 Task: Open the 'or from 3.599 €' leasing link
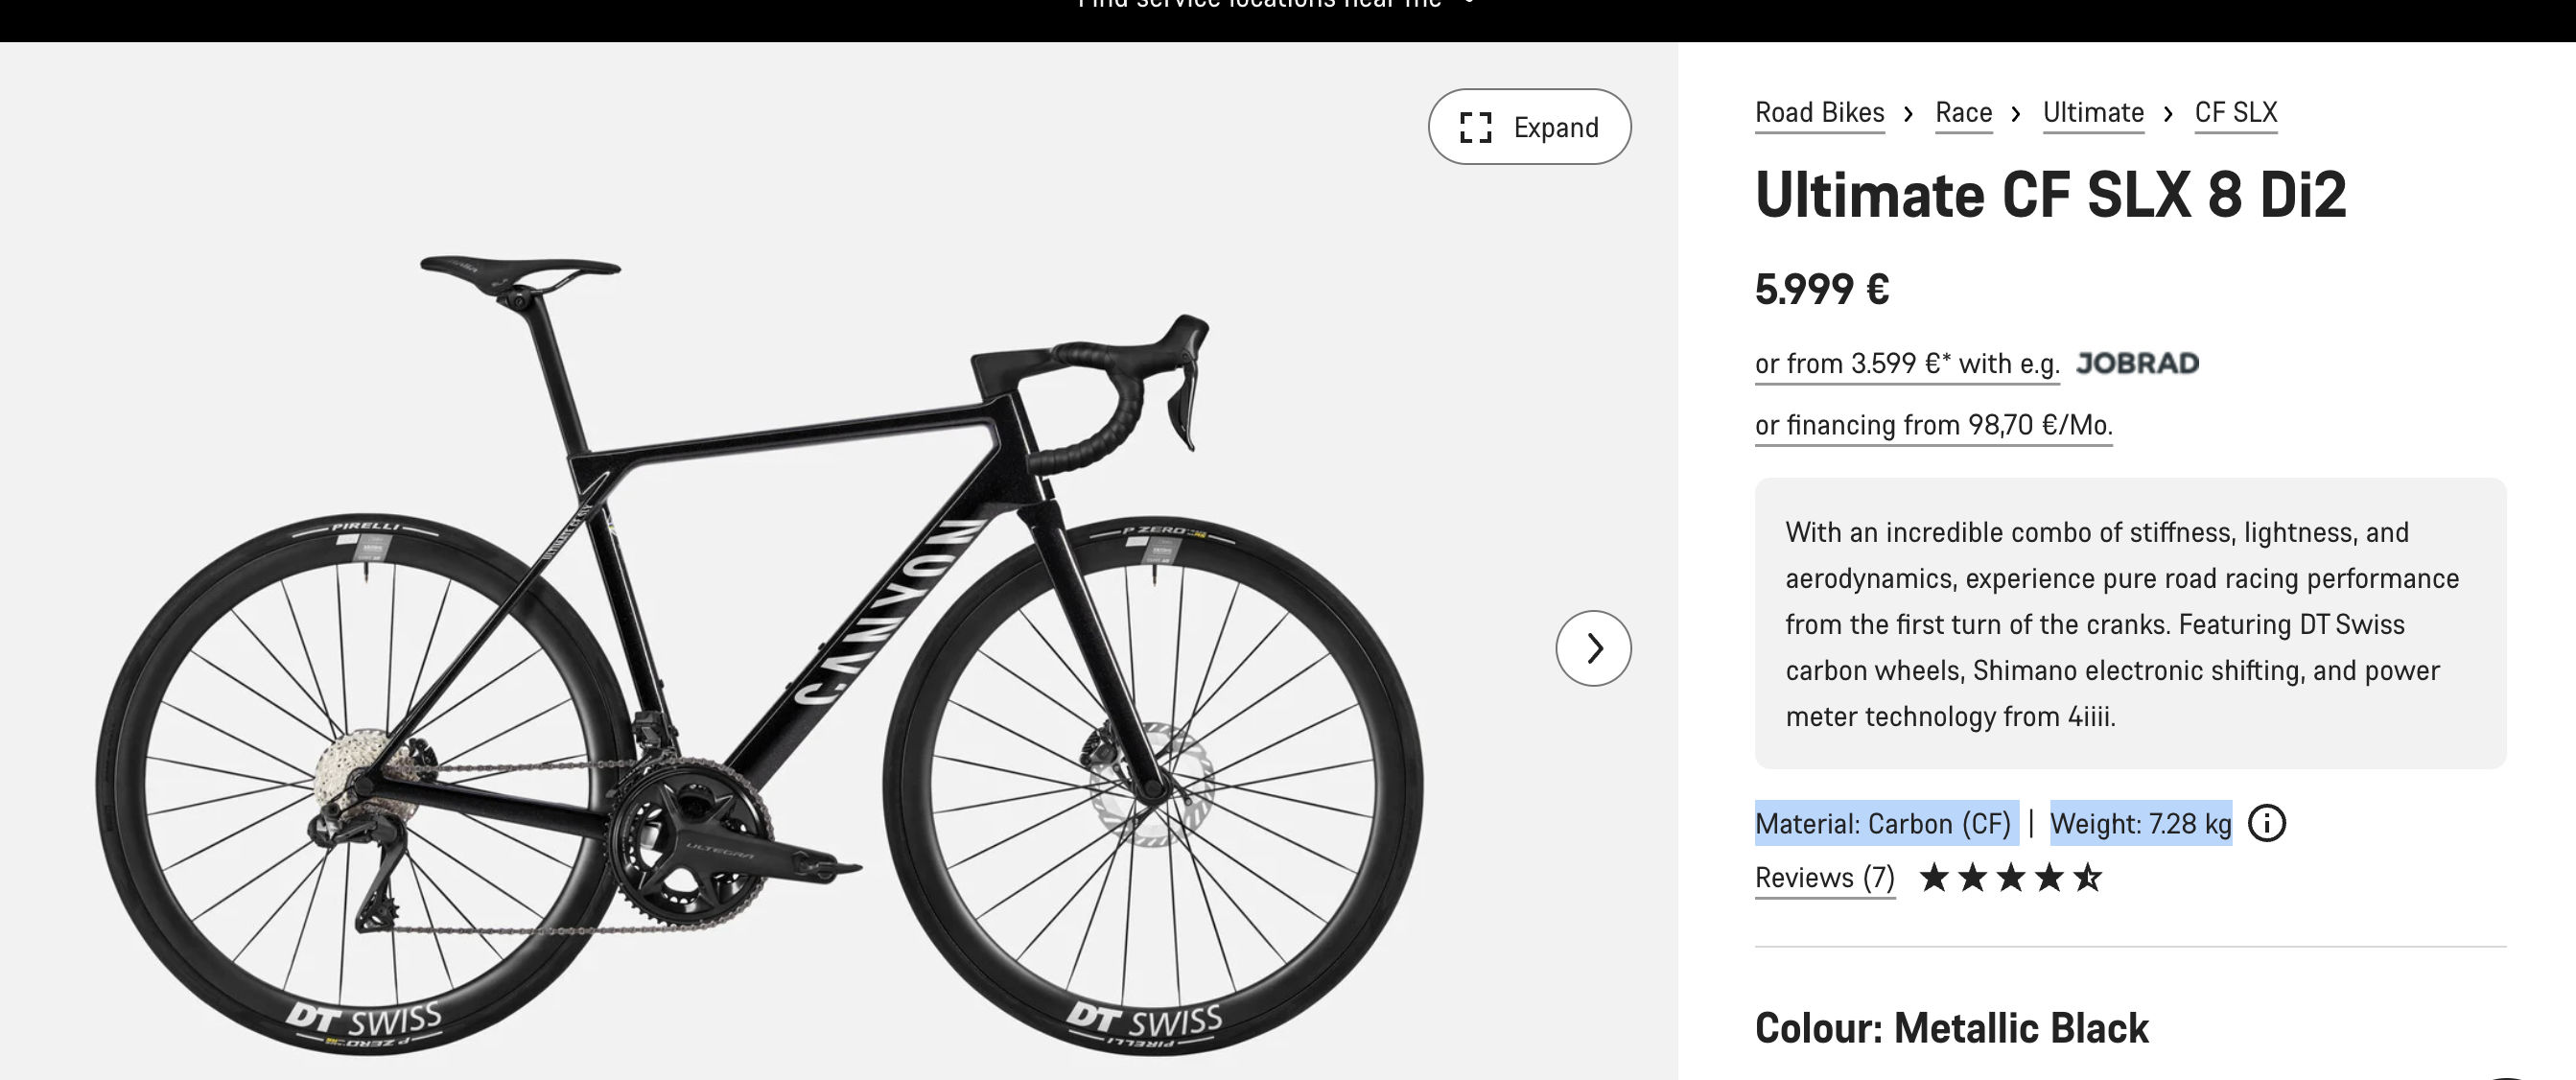1906,363
